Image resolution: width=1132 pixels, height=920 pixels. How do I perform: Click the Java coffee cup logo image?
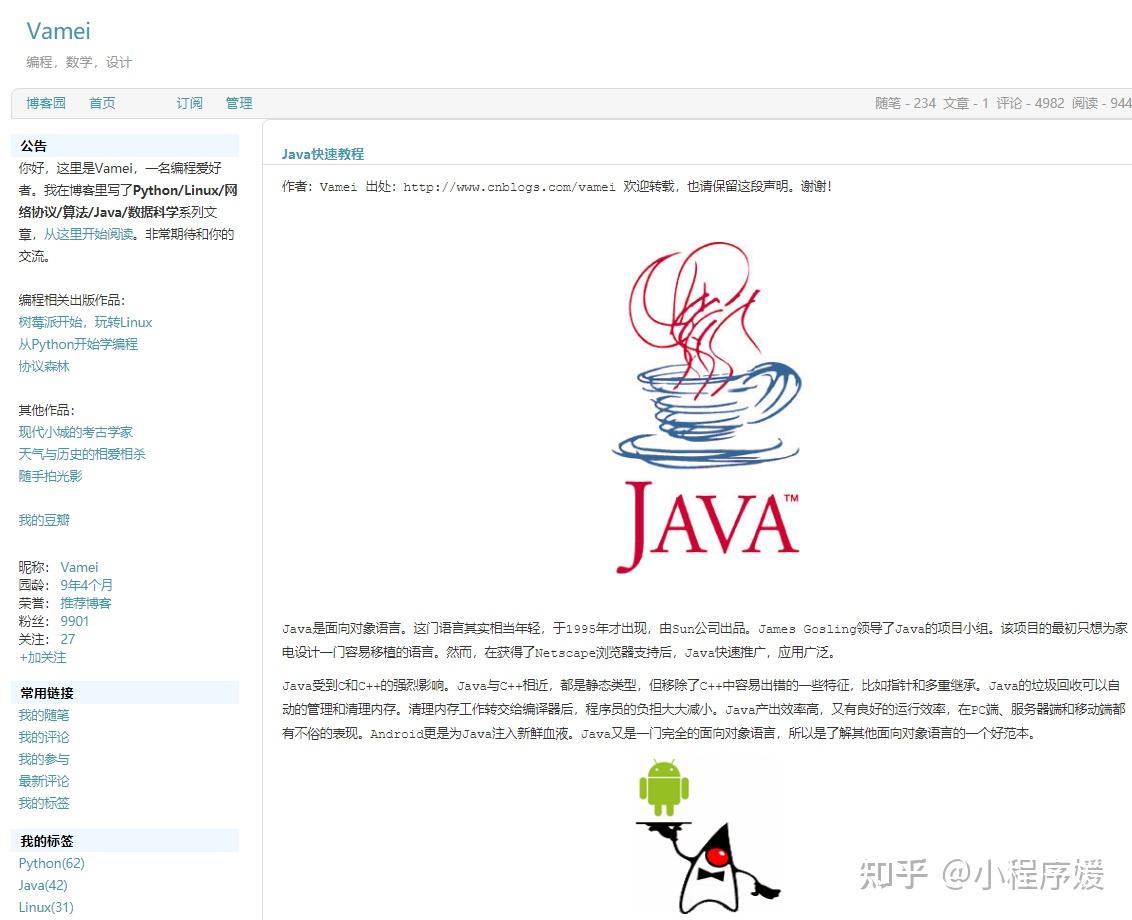708,408
